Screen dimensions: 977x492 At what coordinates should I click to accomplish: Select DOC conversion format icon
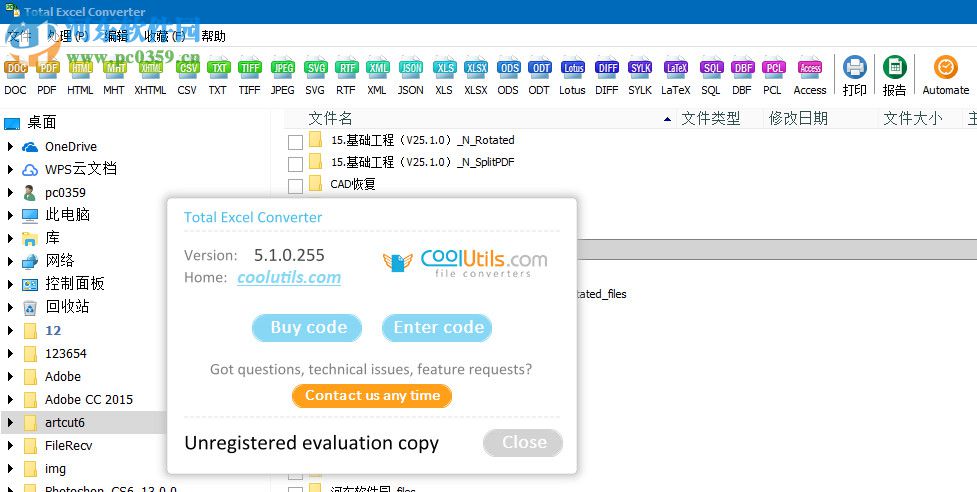[16, 69]
